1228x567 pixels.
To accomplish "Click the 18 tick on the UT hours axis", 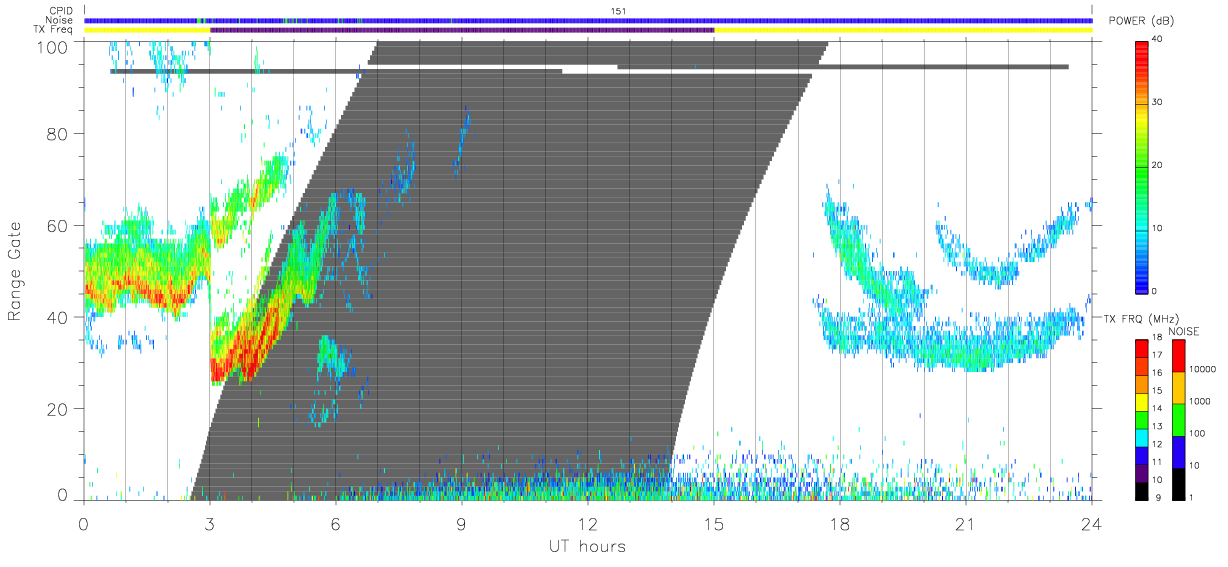I will pos(839,523).
